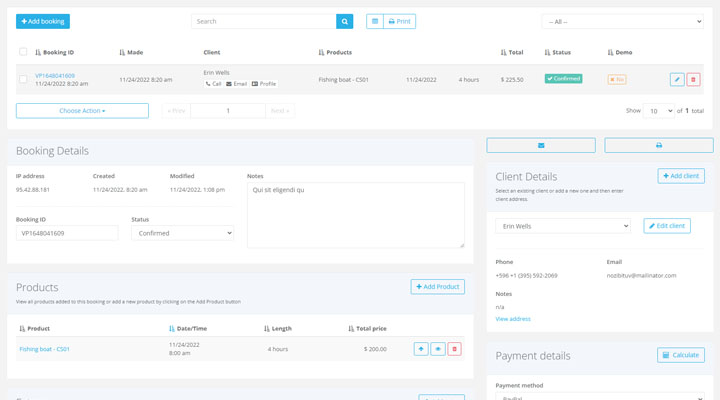Tick the checkbox for booking VP1648041609

[23, 79]
